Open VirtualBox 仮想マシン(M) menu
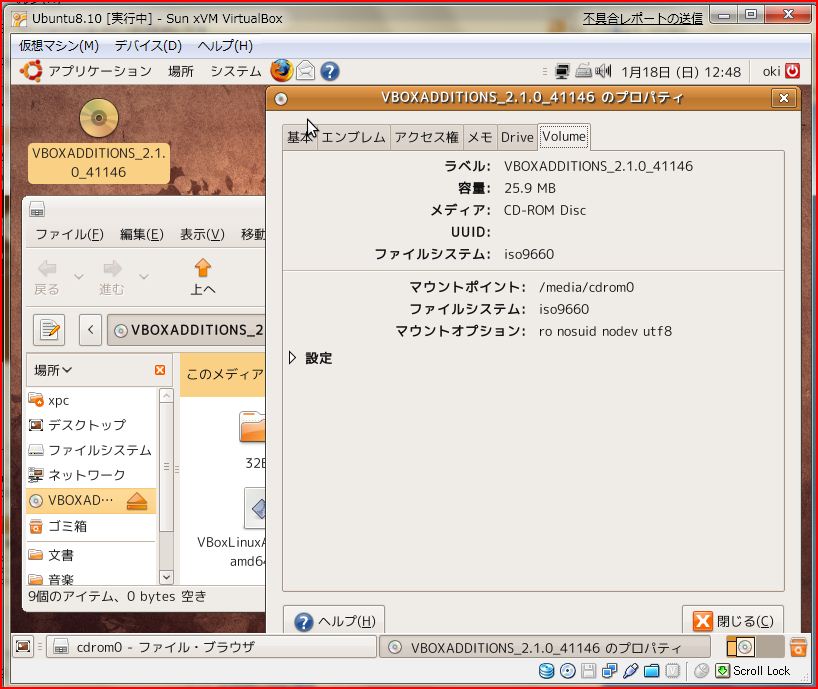818x689 pixels. coord(59,46)
